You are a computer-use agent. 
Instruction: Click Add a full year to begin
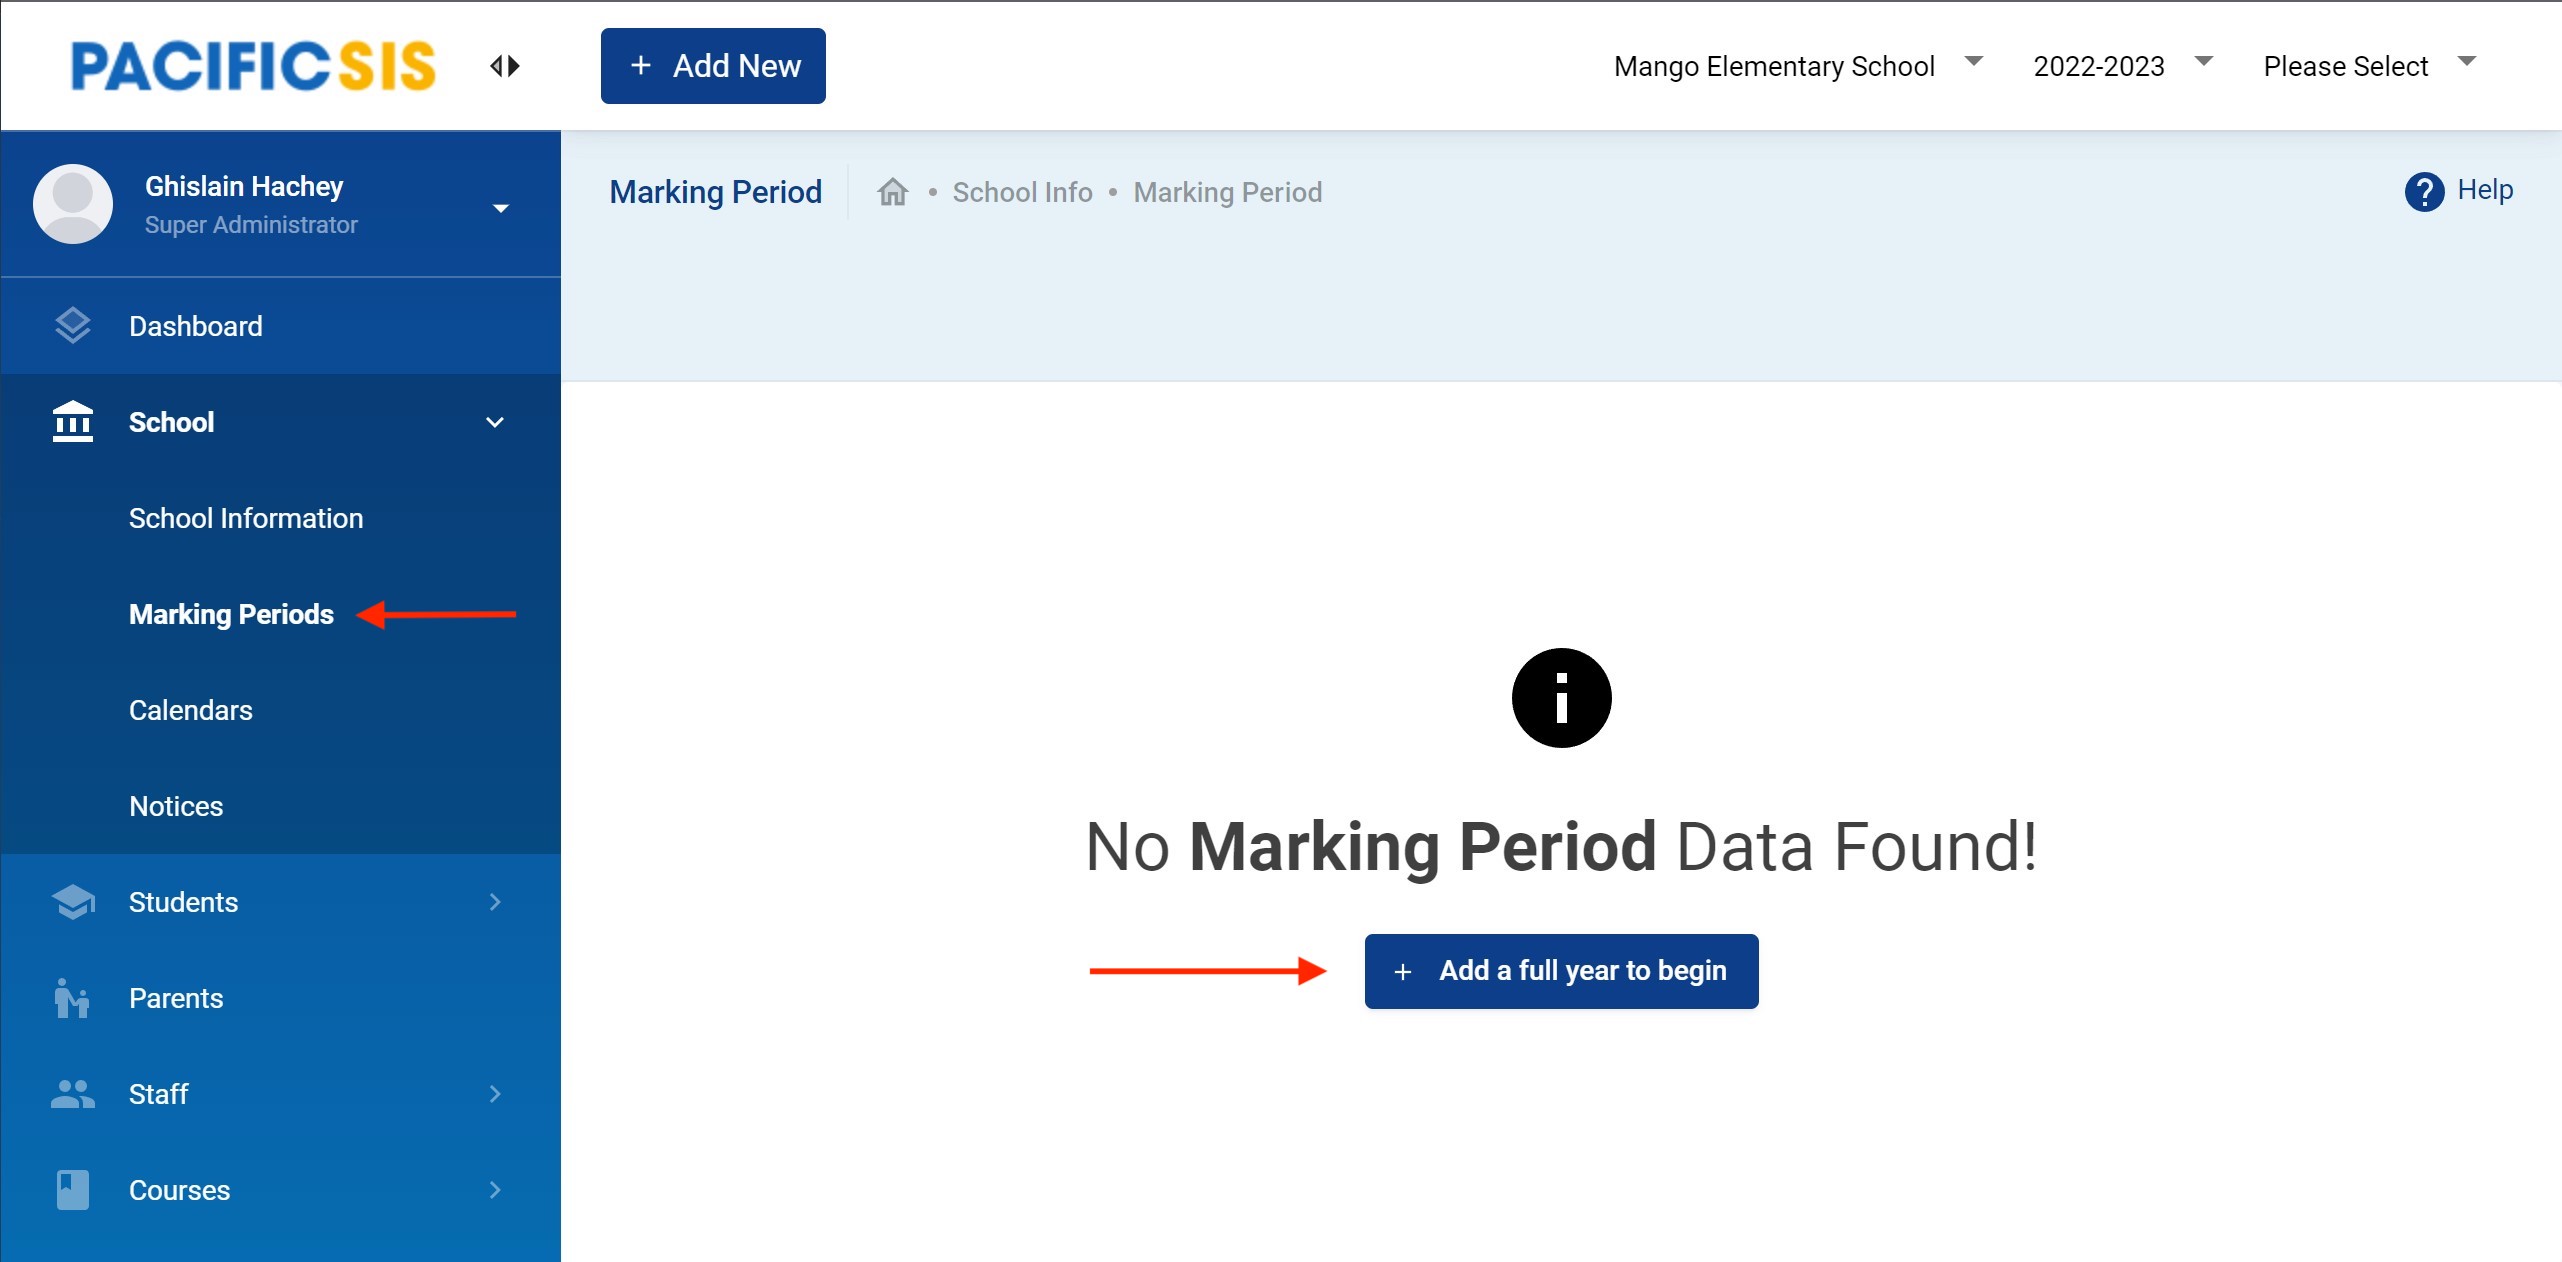point(1561,971)
